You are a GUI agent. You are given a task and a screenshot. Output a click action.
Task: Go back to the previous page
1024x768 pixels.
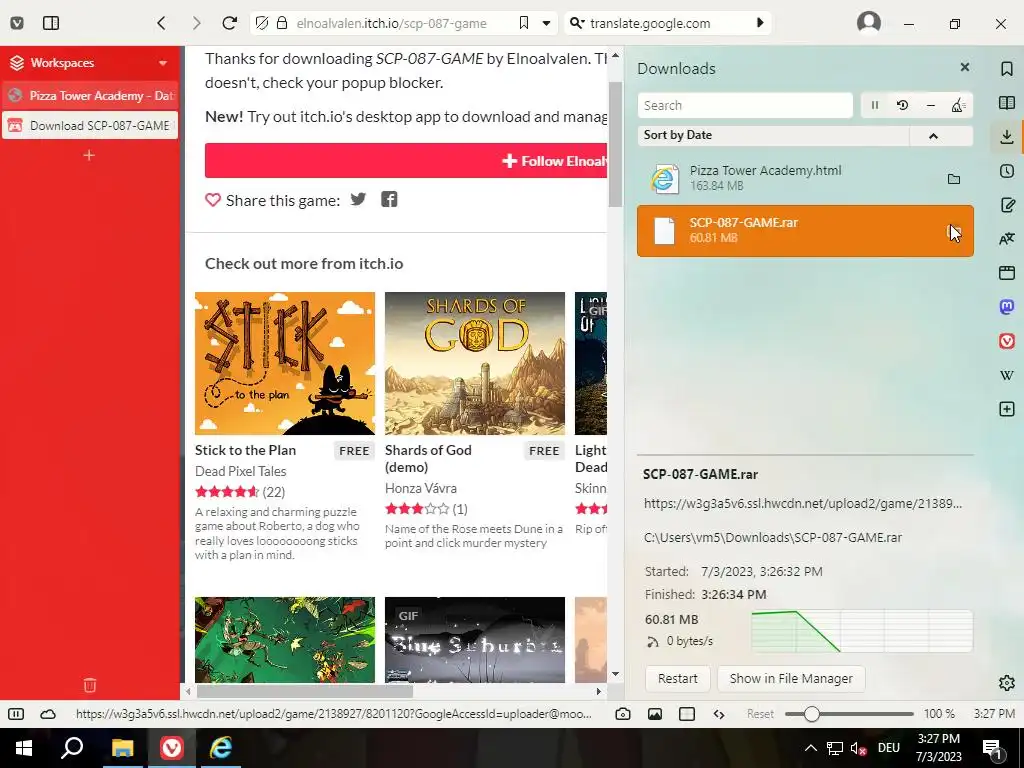[x=161, y=24]
